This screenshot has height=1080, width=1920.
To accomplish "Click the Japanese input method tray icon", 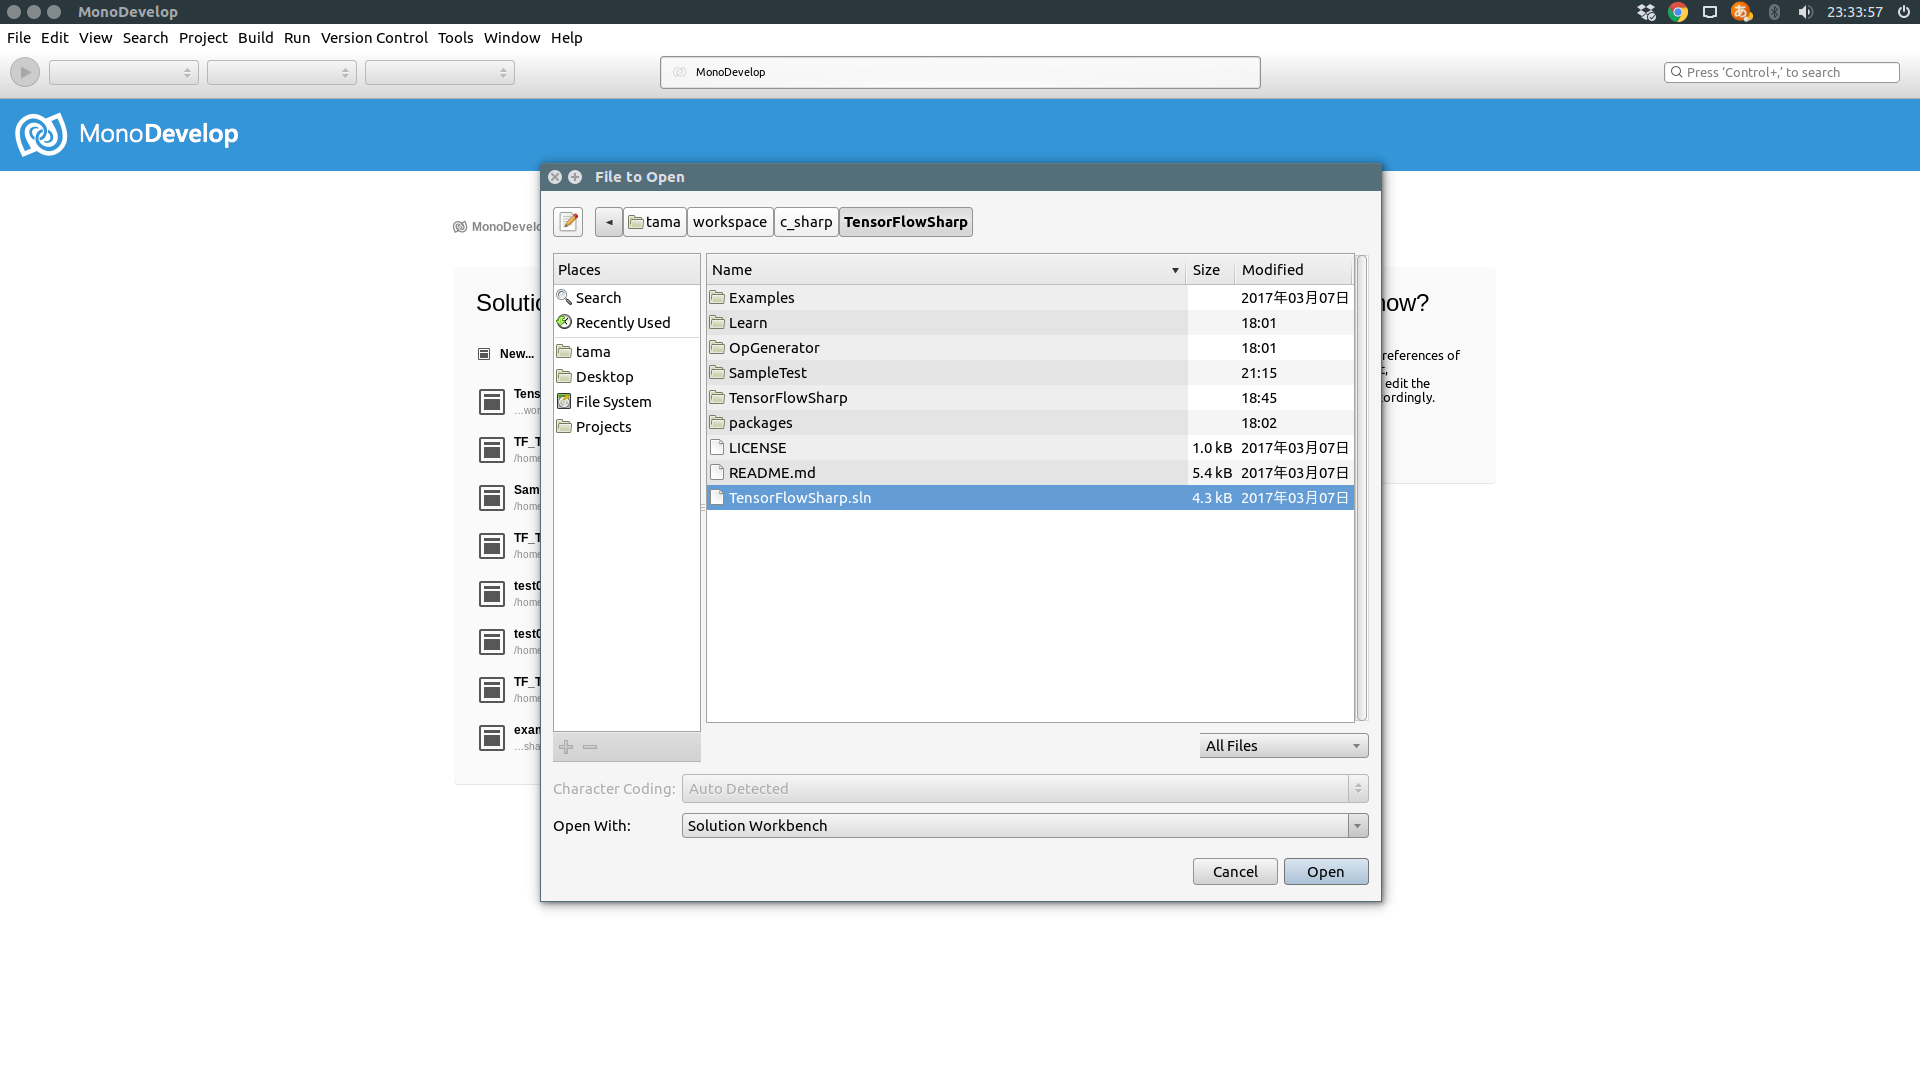I will coord(1742,12).
